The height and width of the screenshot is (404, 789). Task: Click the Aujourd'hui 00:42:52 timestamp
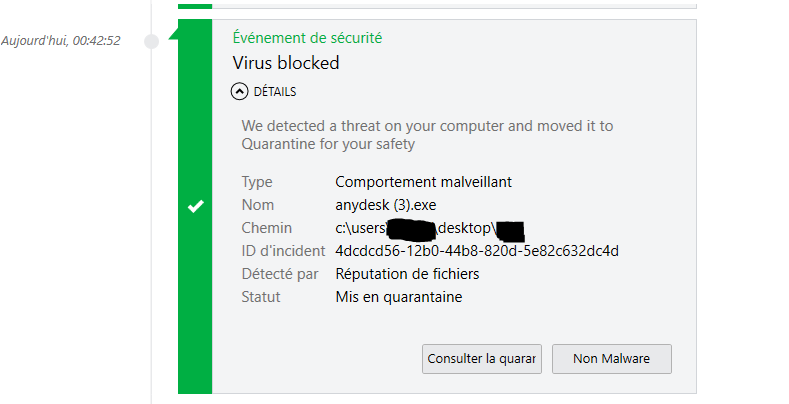tap(61, 42)
